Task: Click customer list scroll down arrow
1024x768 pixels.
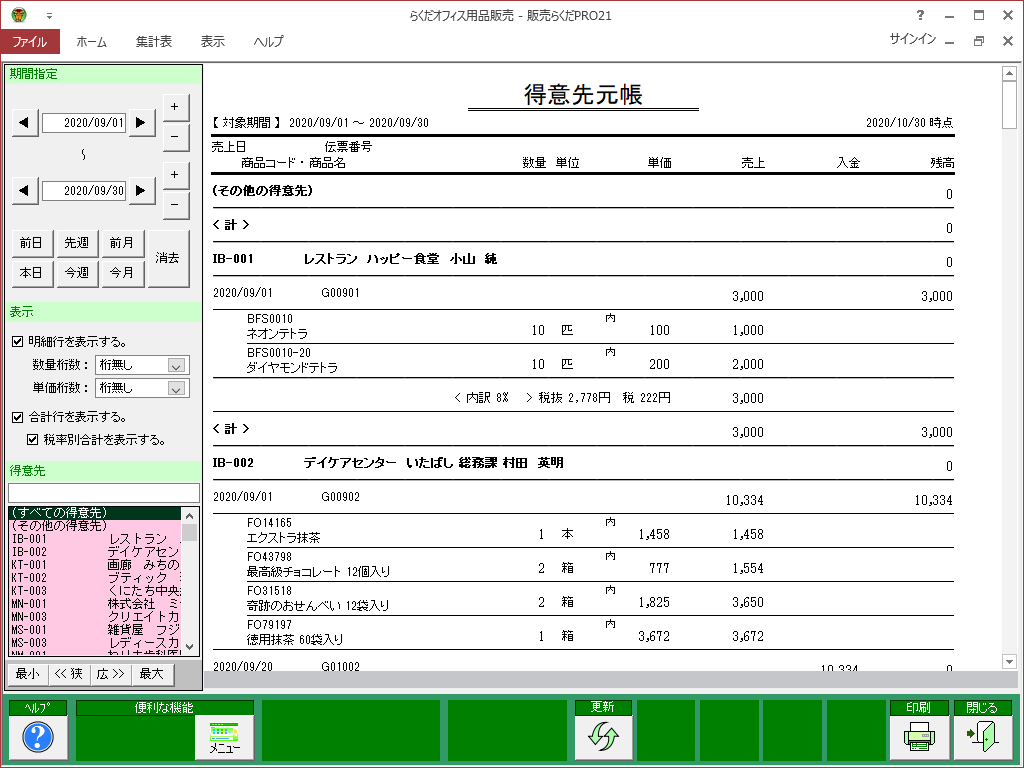Action: (189, 647)
